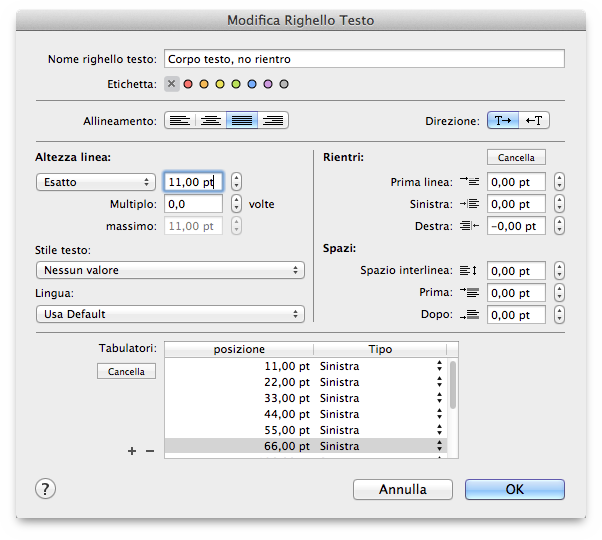Open type popup for 11,00 pt tab
602x540 pixels.
440,366
